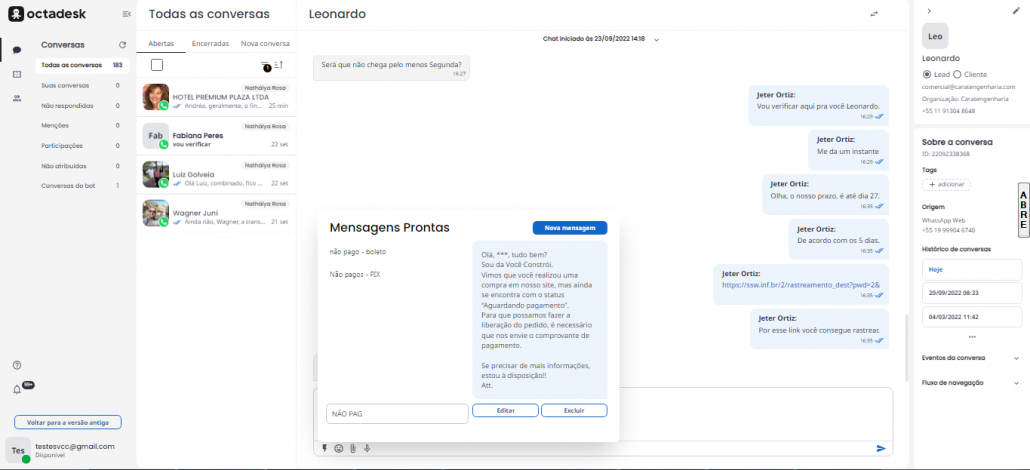Viewport: 1030px width, 470px height.
Task: Tick the select-all conversations checkbox
Action: click(x=157, y=65)
